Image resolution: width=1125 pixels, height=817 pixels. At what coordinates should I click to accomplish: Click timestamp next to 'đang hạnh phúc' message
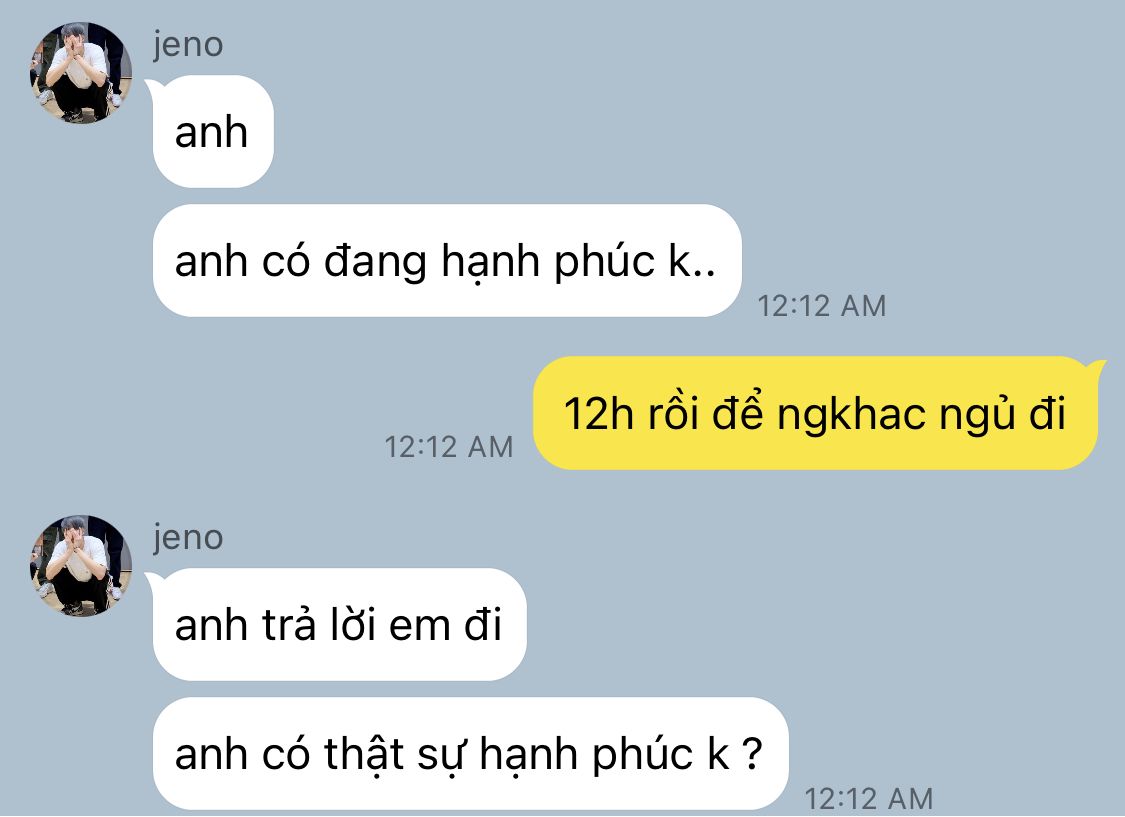tap(822, 306)
